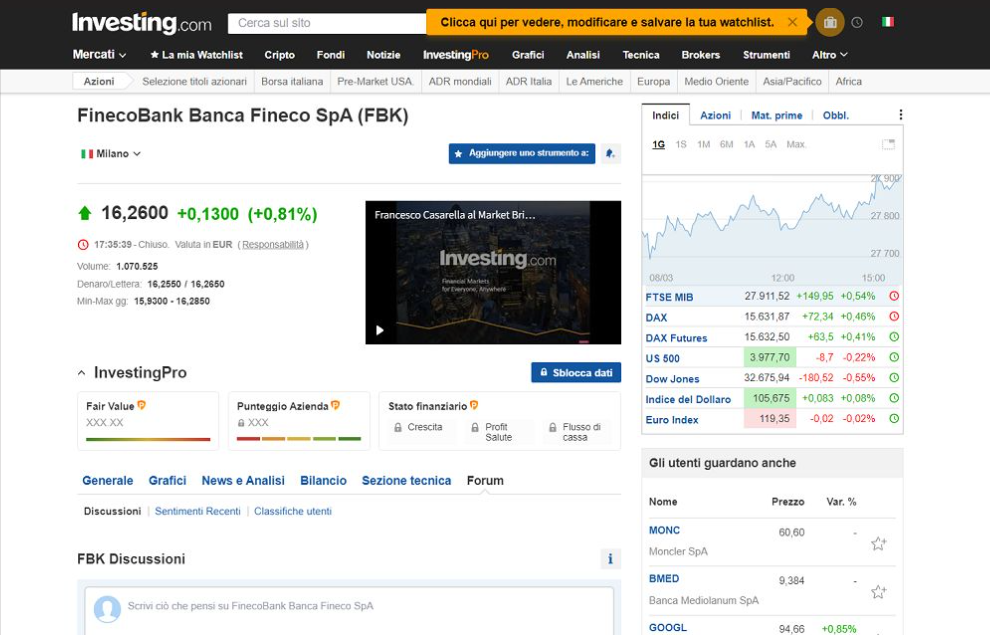The height and width of the screenshot is (635, 990).
Task: Open the MONC ticker link
Action: click(664, 530)
